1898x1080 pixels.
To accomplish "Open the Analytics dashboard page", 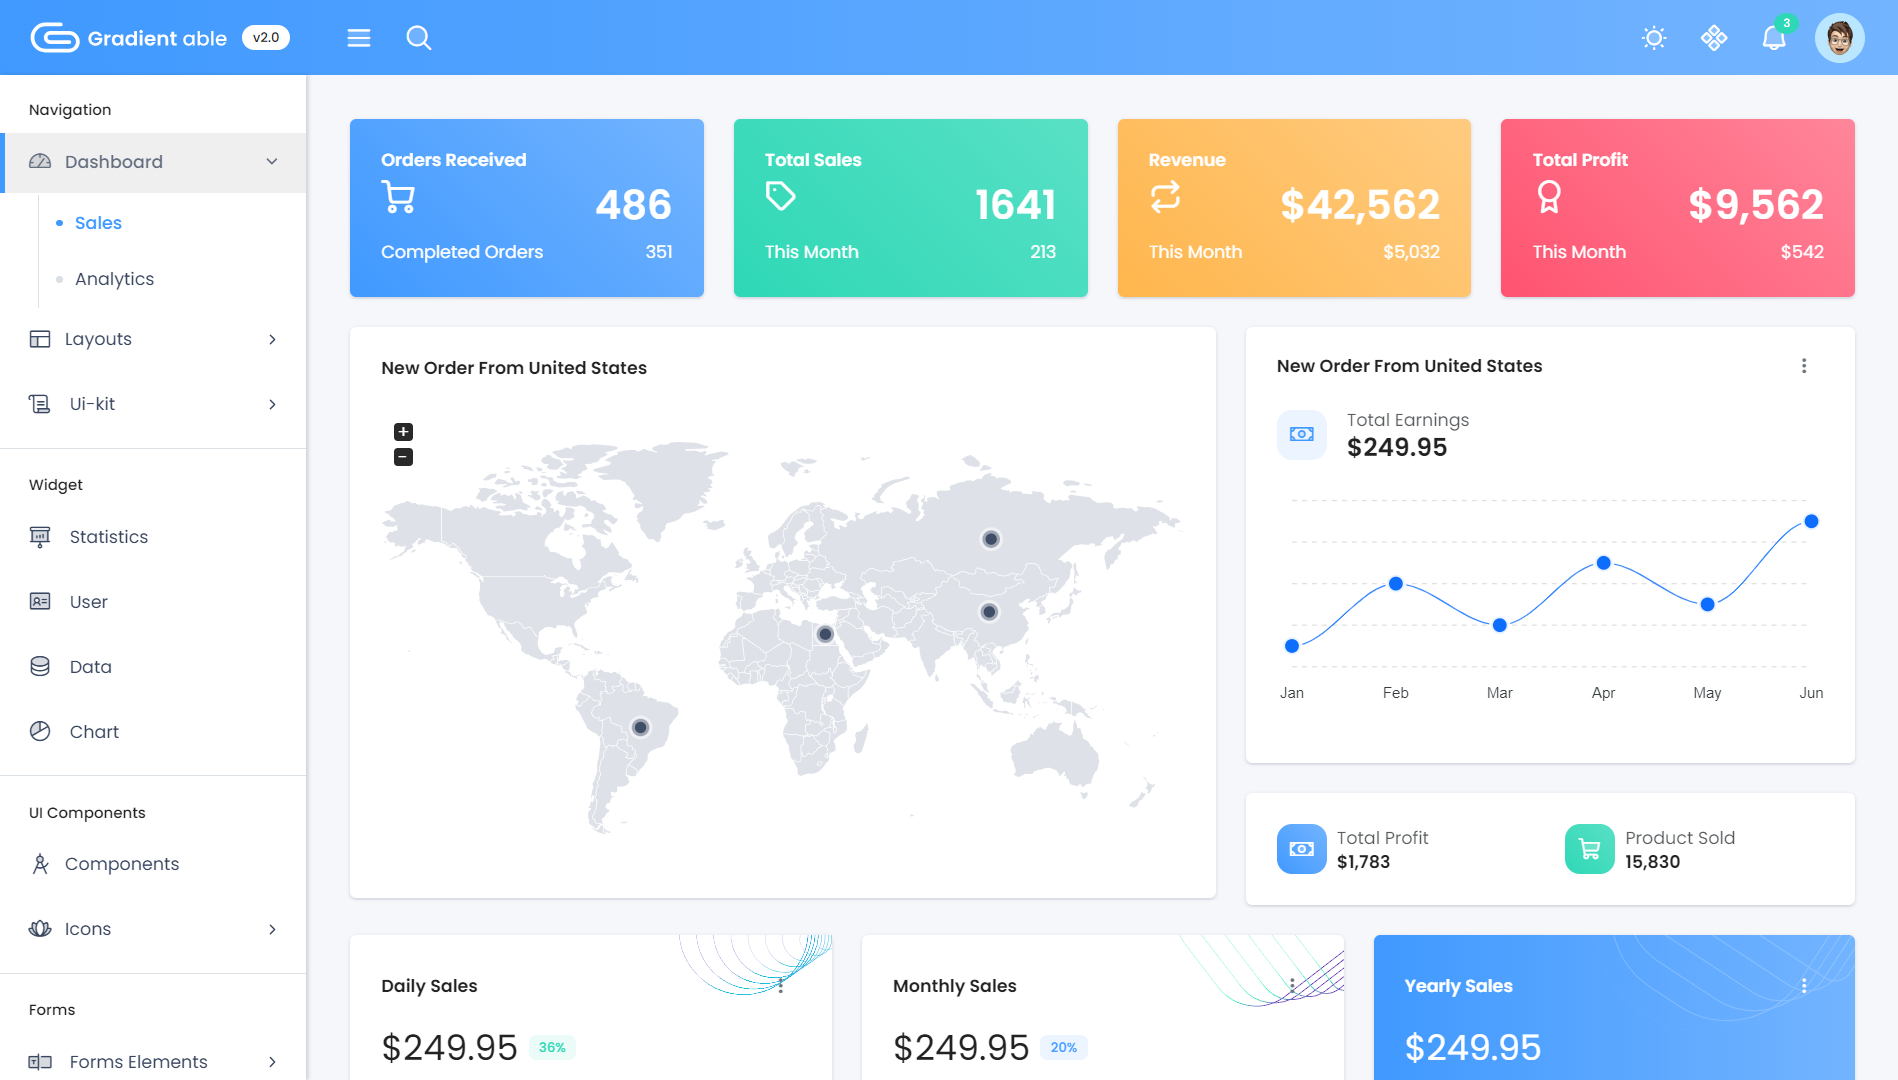I will 114,279.
